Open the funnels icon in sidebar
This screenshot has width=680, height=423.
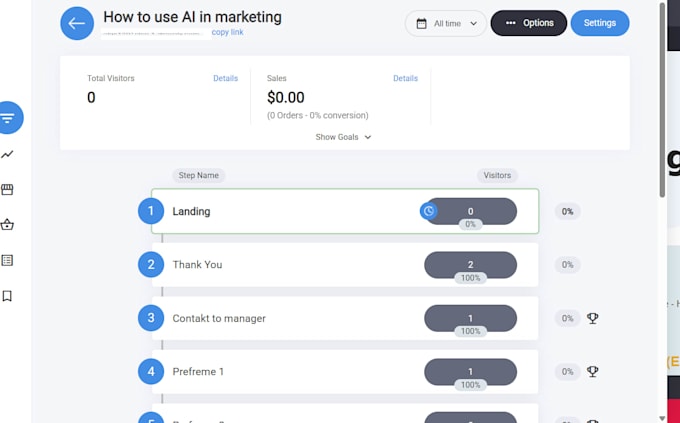tap(7, 118)
